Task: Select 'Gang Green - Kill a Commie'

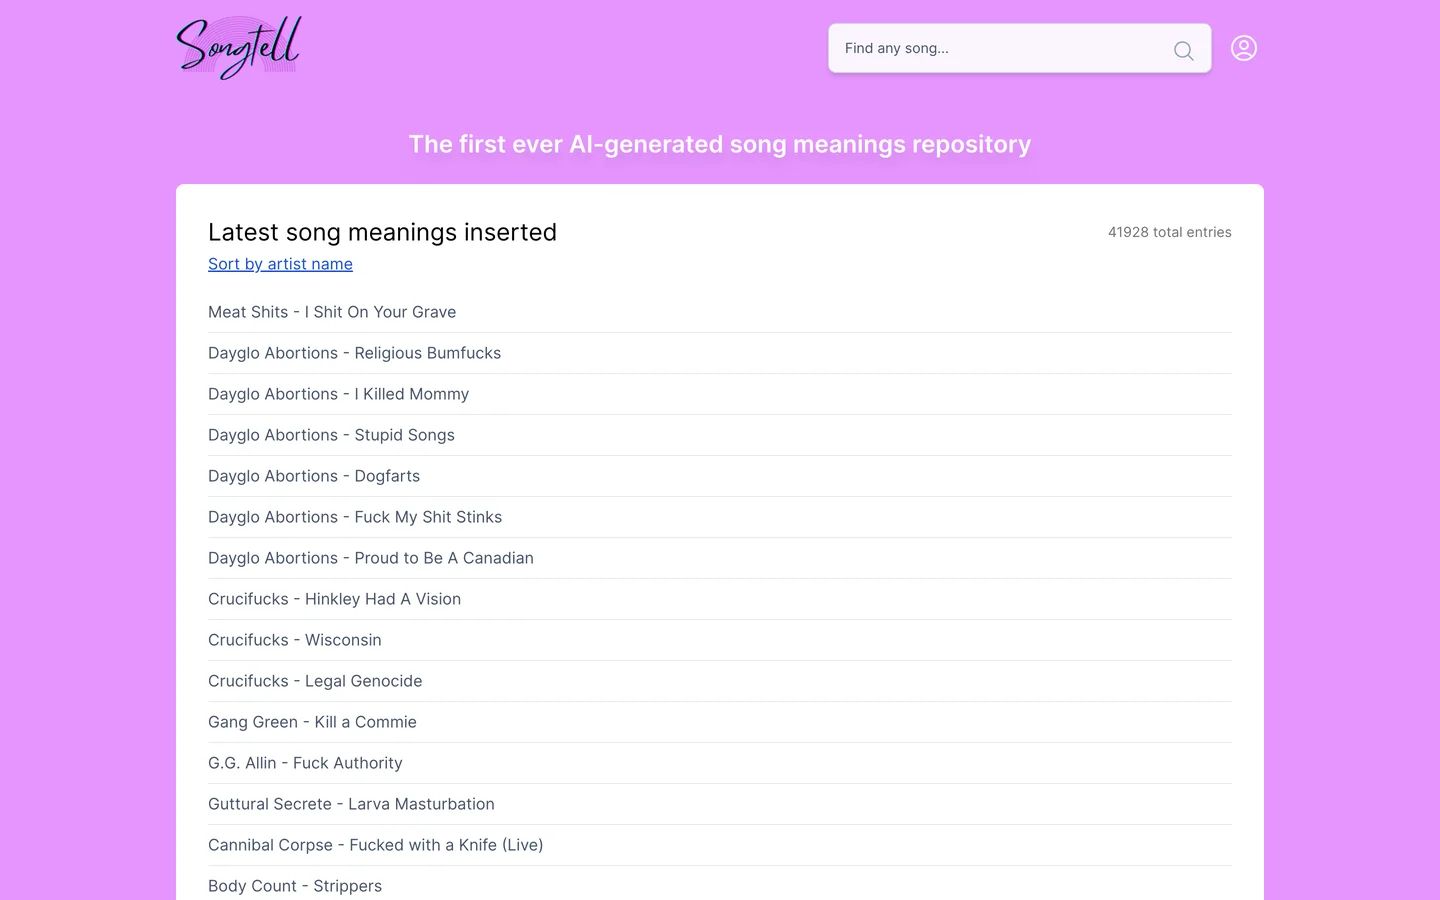Action: (312, 722)
